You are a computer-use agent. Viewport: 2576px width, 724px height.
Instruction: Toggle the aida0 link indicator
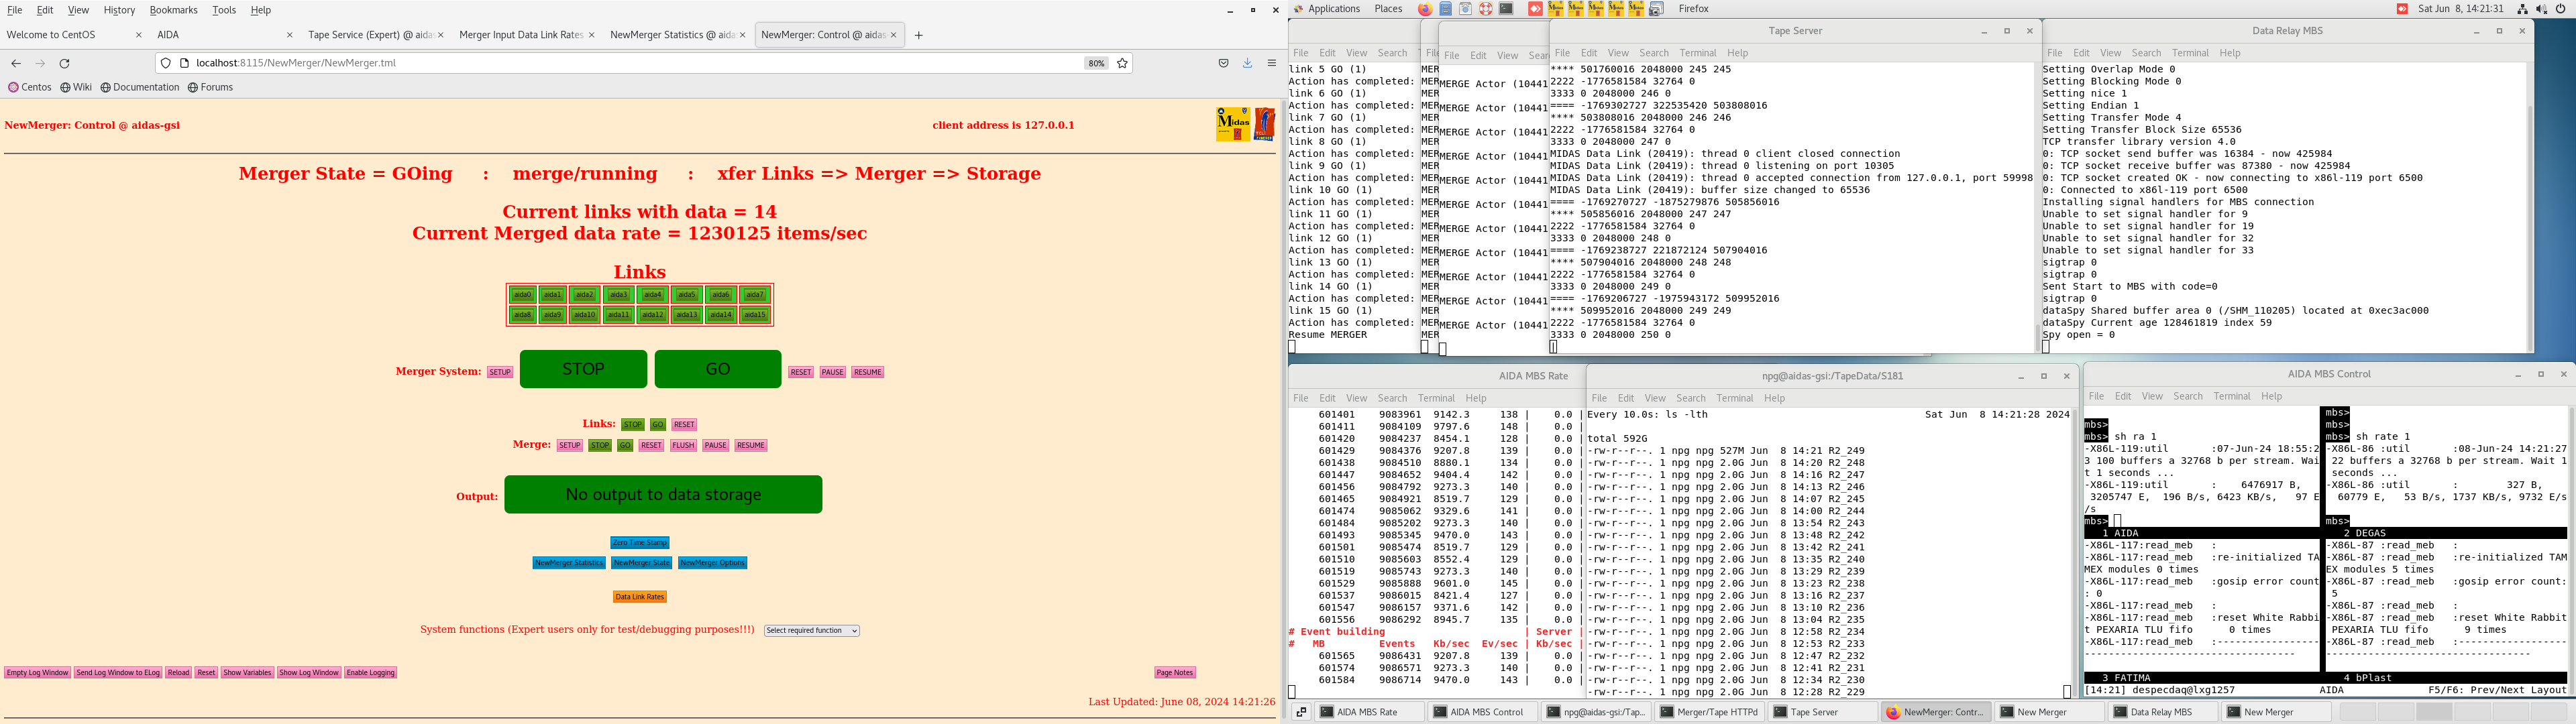tap(522, 295)
